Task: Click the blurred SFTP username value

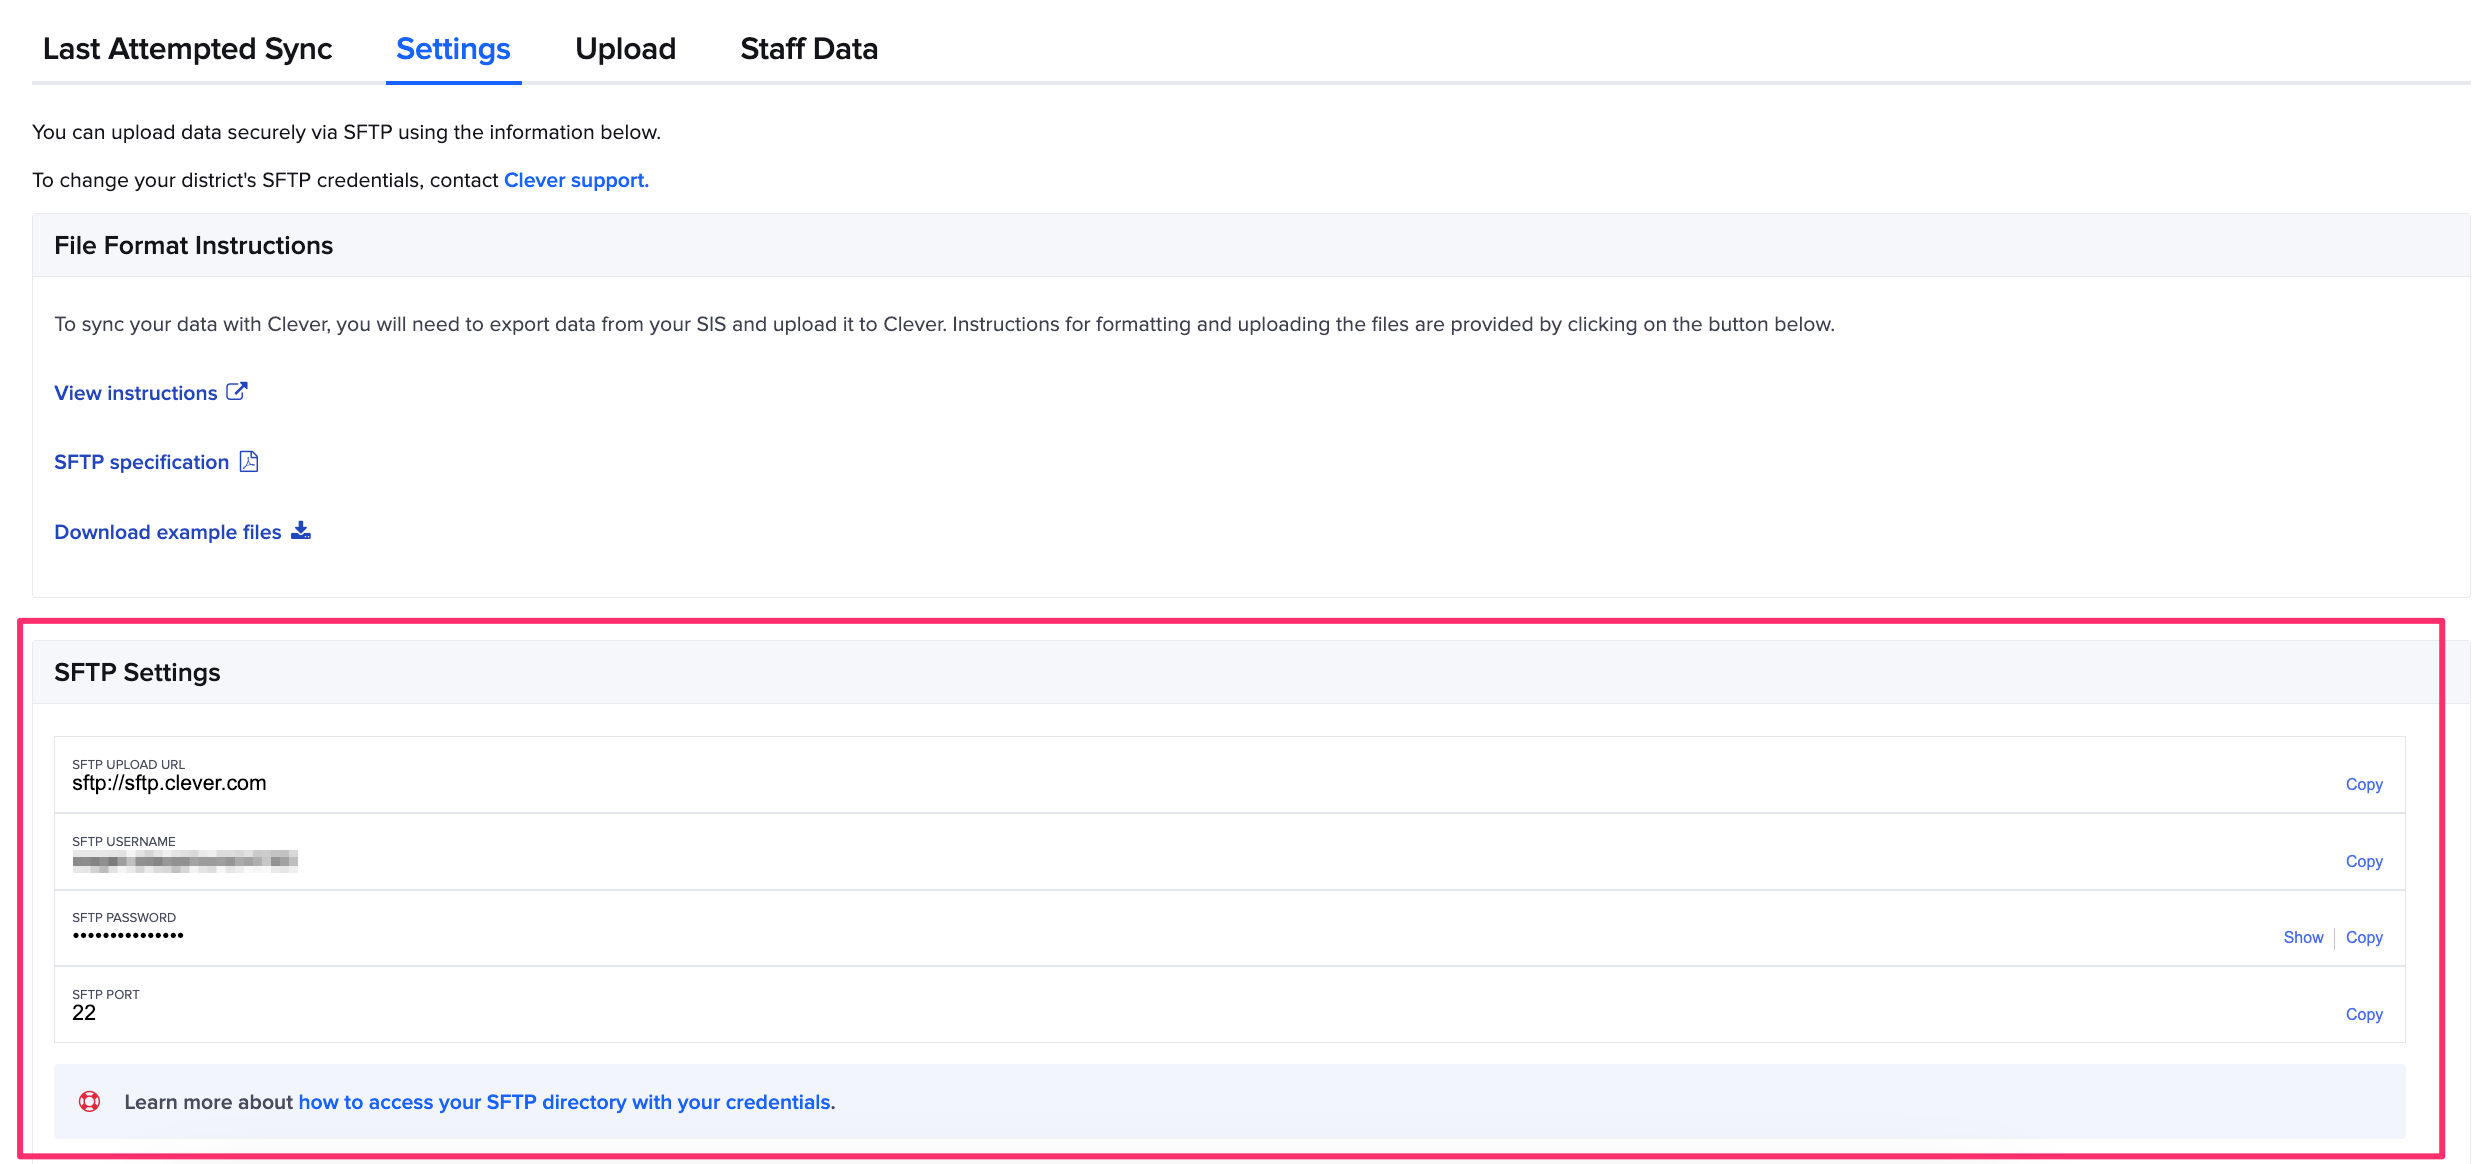Action: pos(185,861)
